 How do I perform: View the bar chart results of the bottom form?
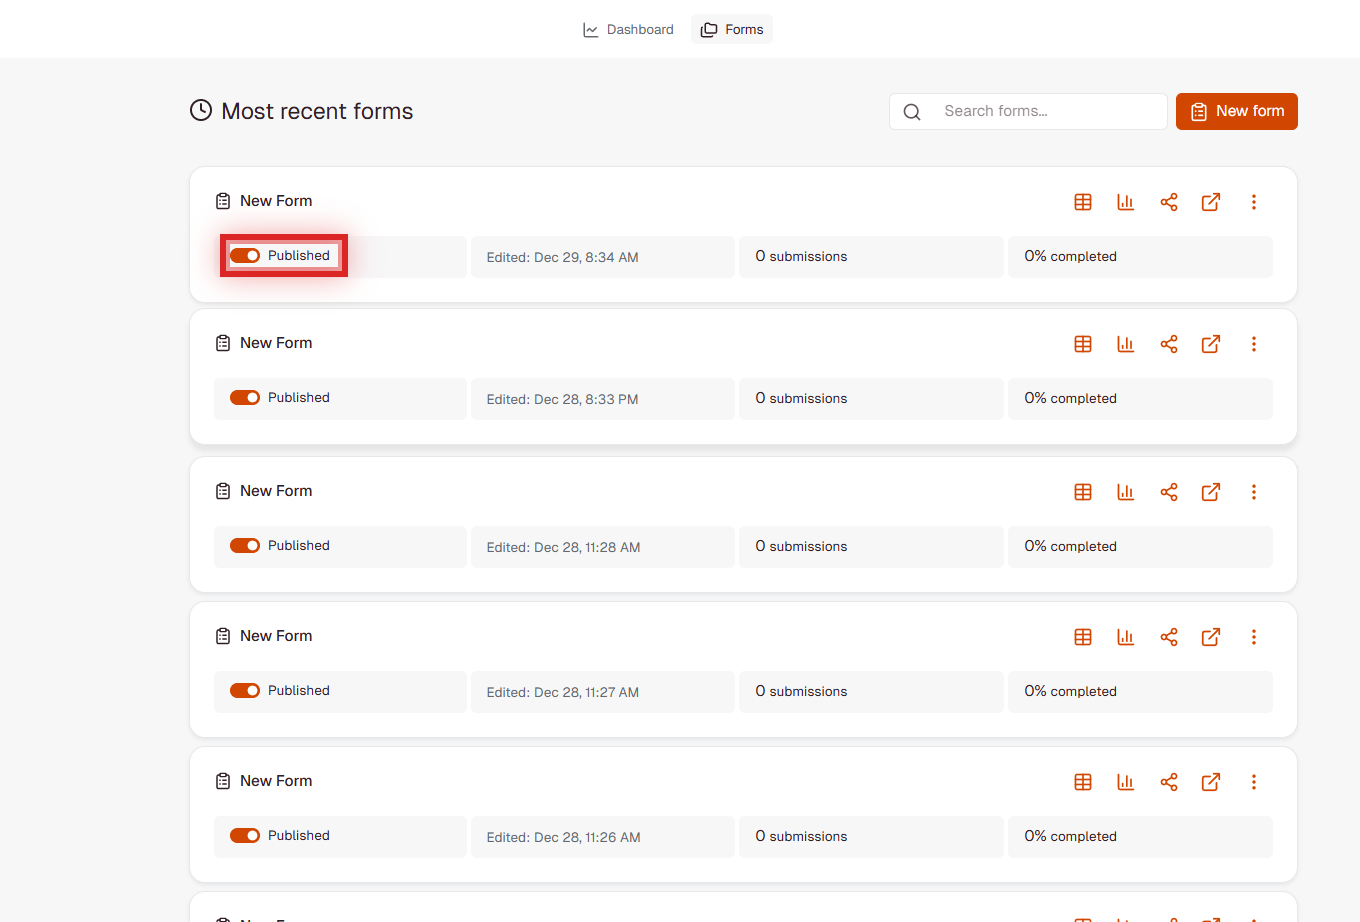pos(1125,781)
